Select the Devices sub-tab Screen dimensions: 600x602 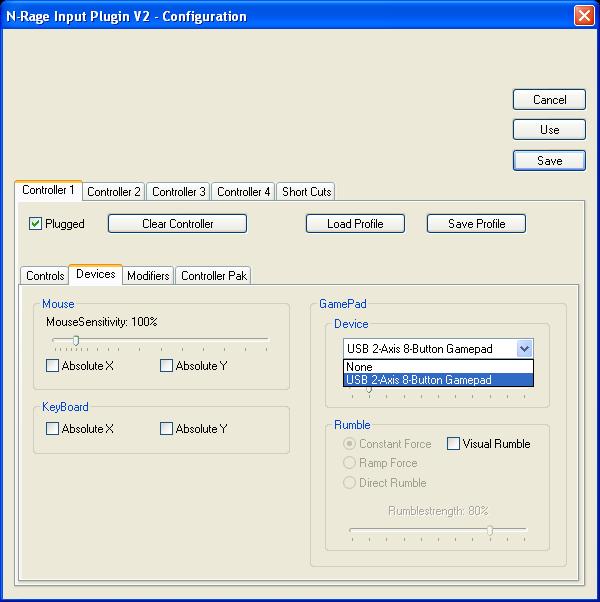coord(96,274)
